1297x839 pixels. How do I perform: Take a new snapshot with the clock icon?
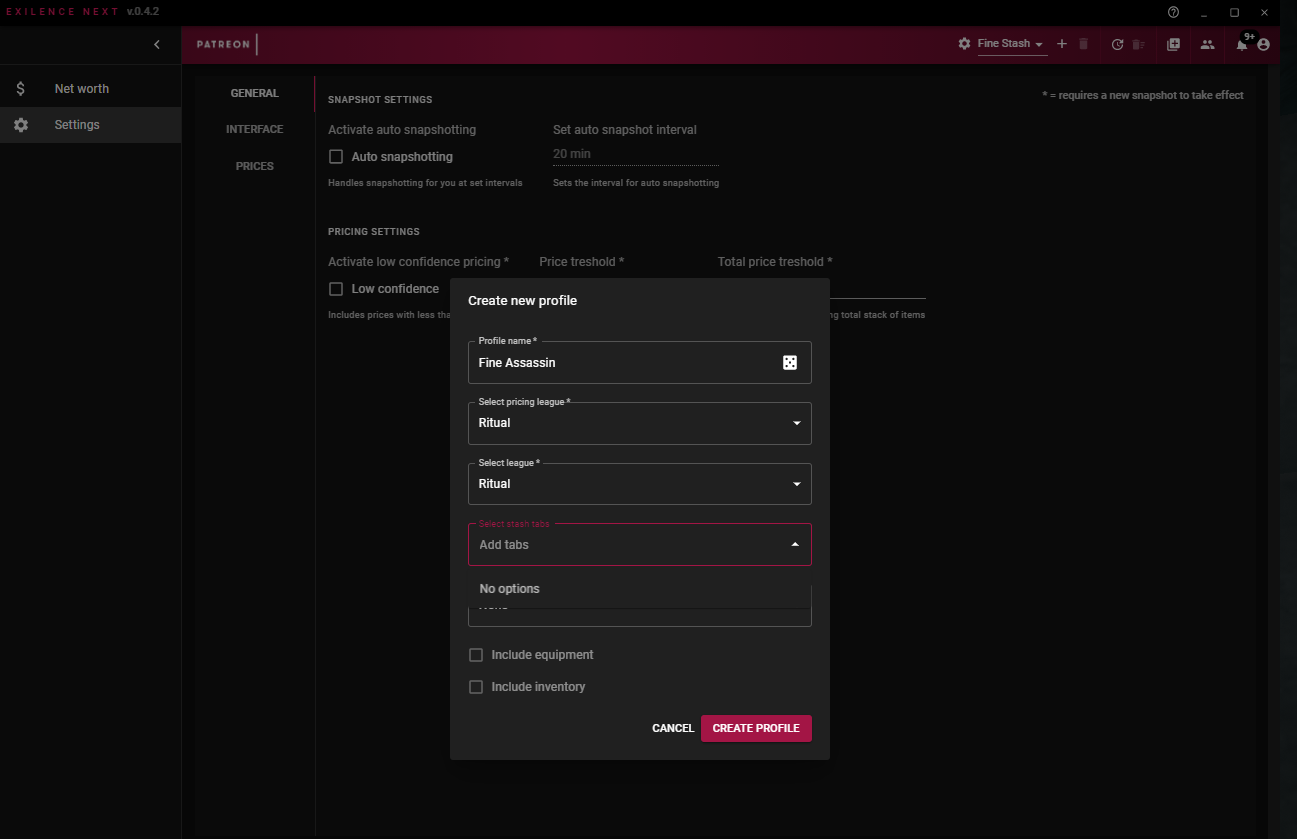(1117, 44)
